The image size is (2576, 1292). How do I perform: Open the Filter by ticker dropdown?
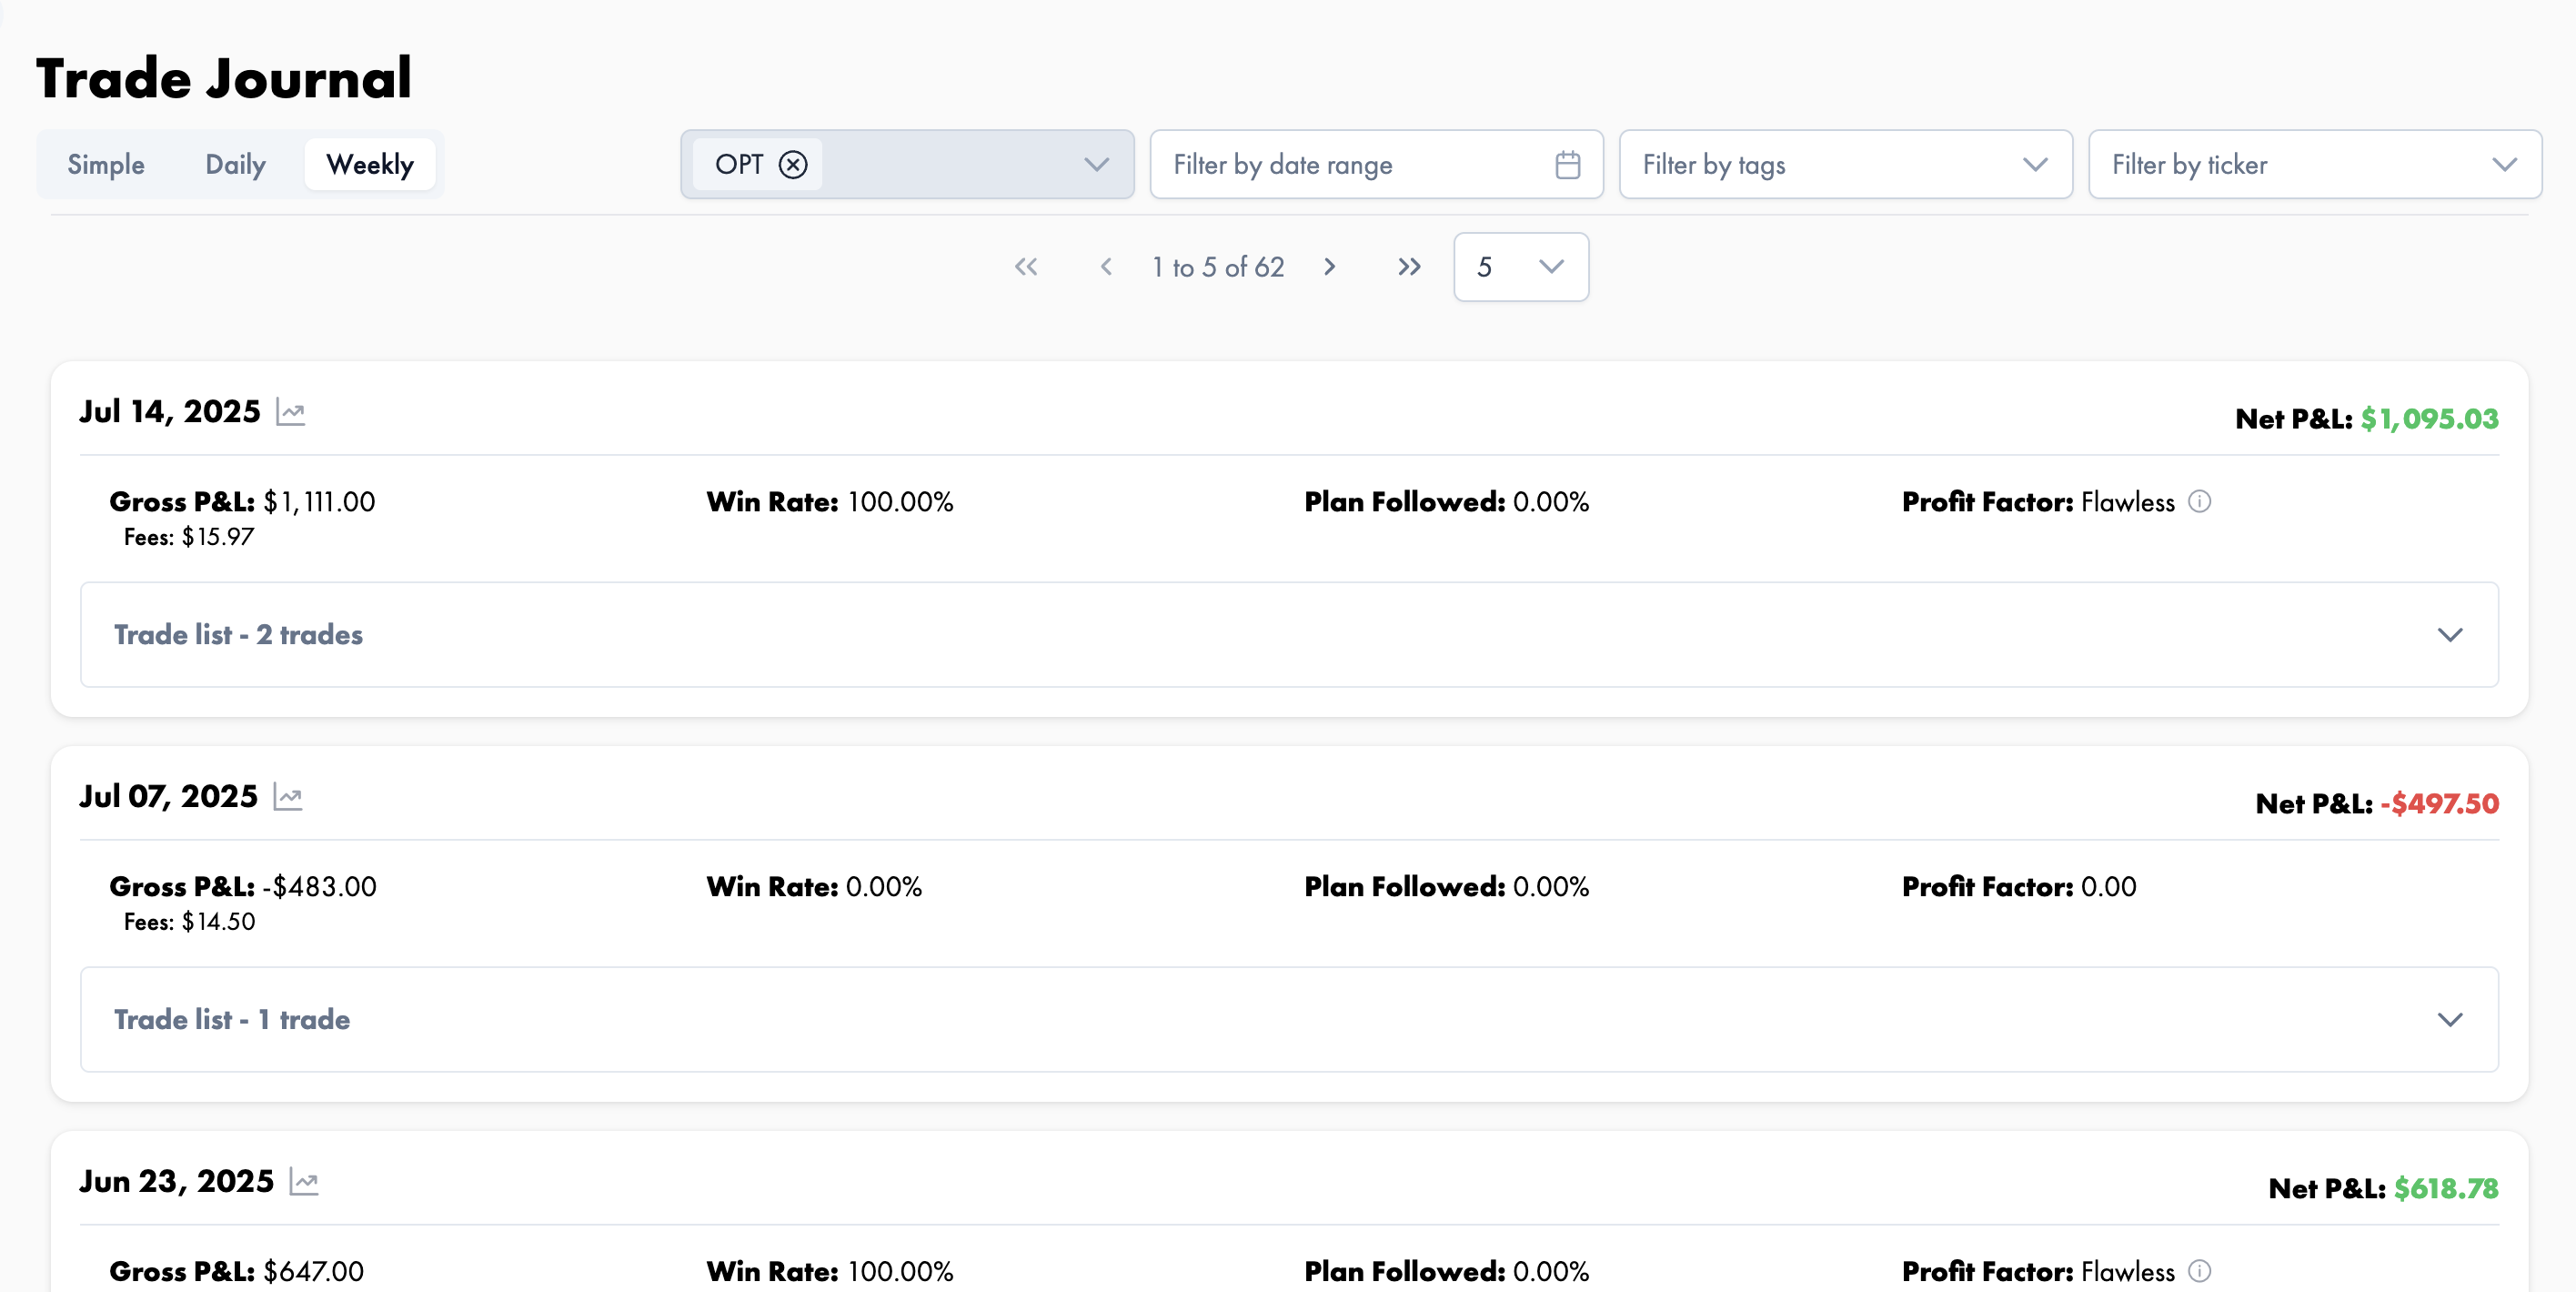pyautogui.click(x=2314, y=164)
